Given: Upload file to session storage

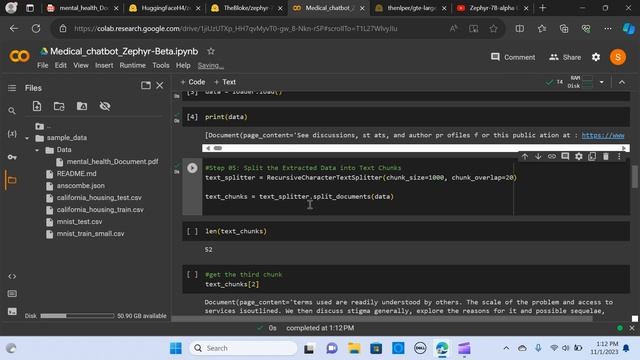Looking at the screenshot, I should pyautogui.click(x=37, y=106).
